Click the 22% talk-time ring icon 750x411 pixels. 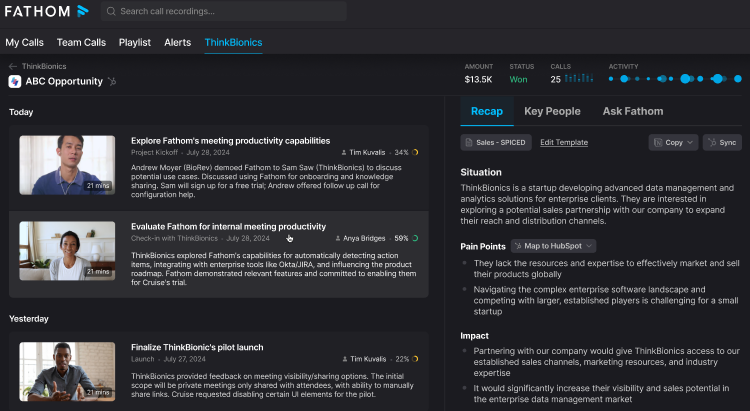click(x=415, y=359)
